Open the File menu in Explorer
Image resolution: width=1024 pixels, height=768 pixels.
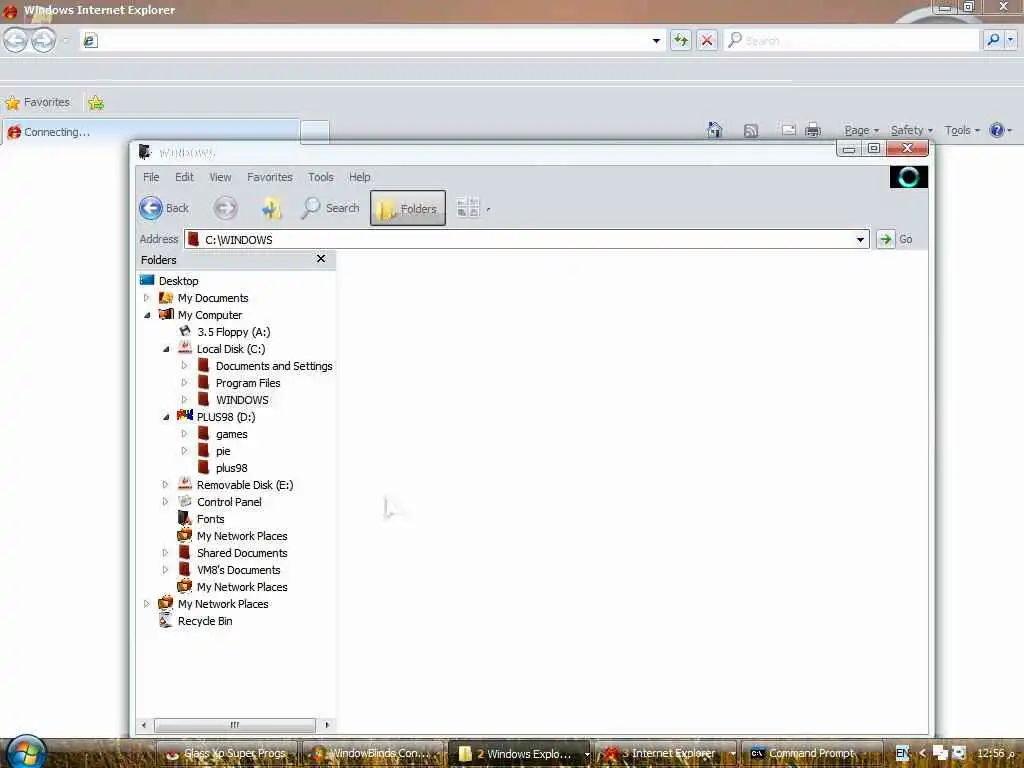click(x=151, y=177)
